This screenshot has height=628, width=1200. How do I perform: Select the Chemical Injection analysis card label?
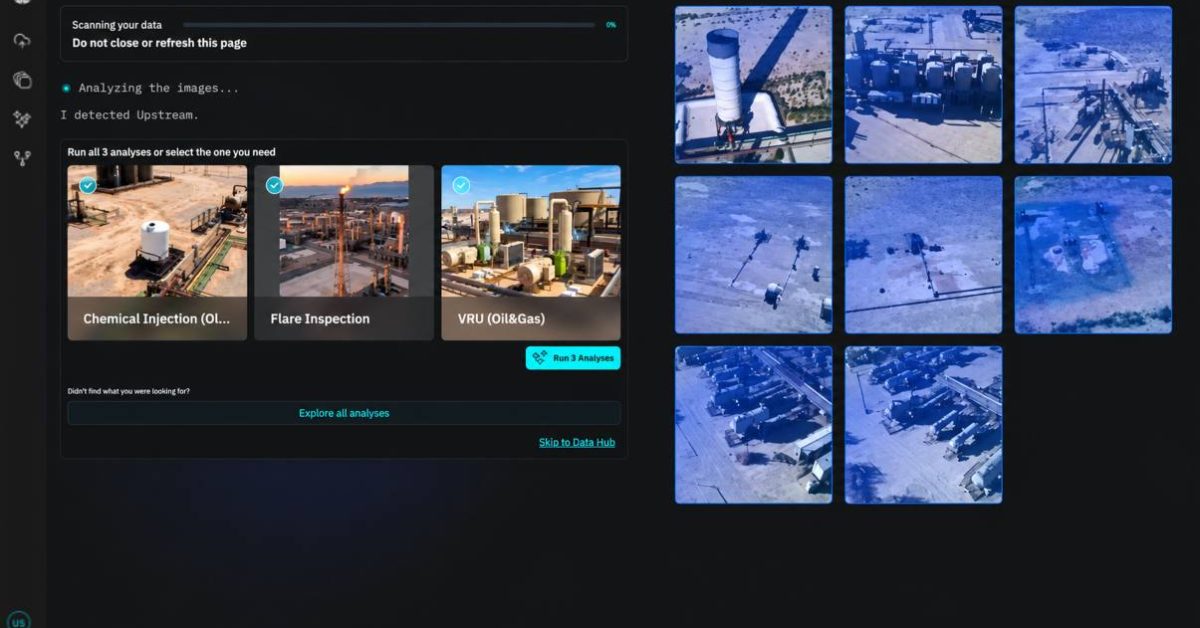[156, 319]
